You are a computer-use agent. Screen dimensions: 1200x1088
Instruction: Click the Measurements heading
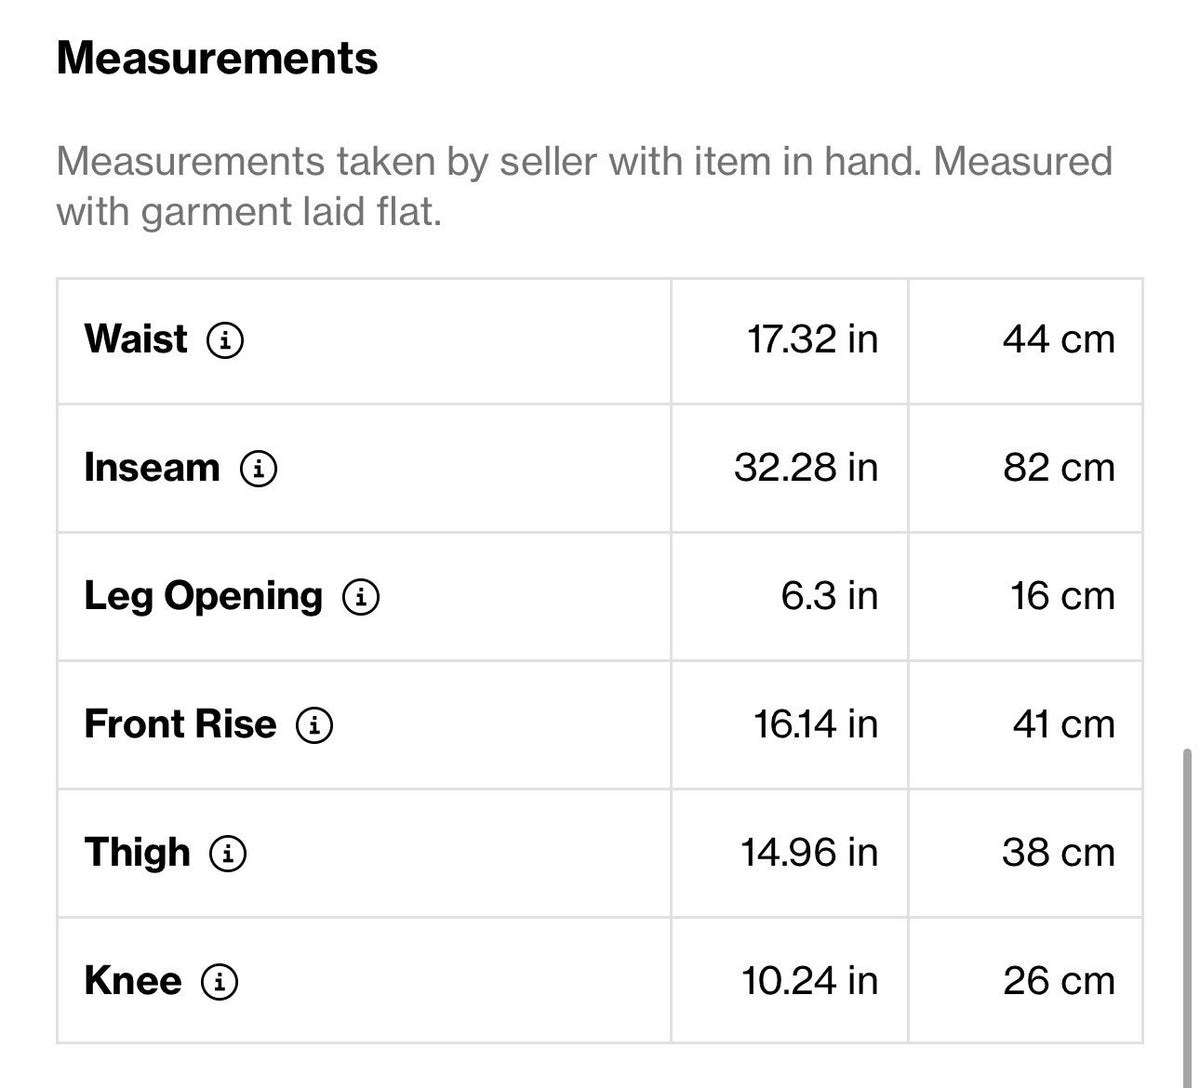point(217,58)
